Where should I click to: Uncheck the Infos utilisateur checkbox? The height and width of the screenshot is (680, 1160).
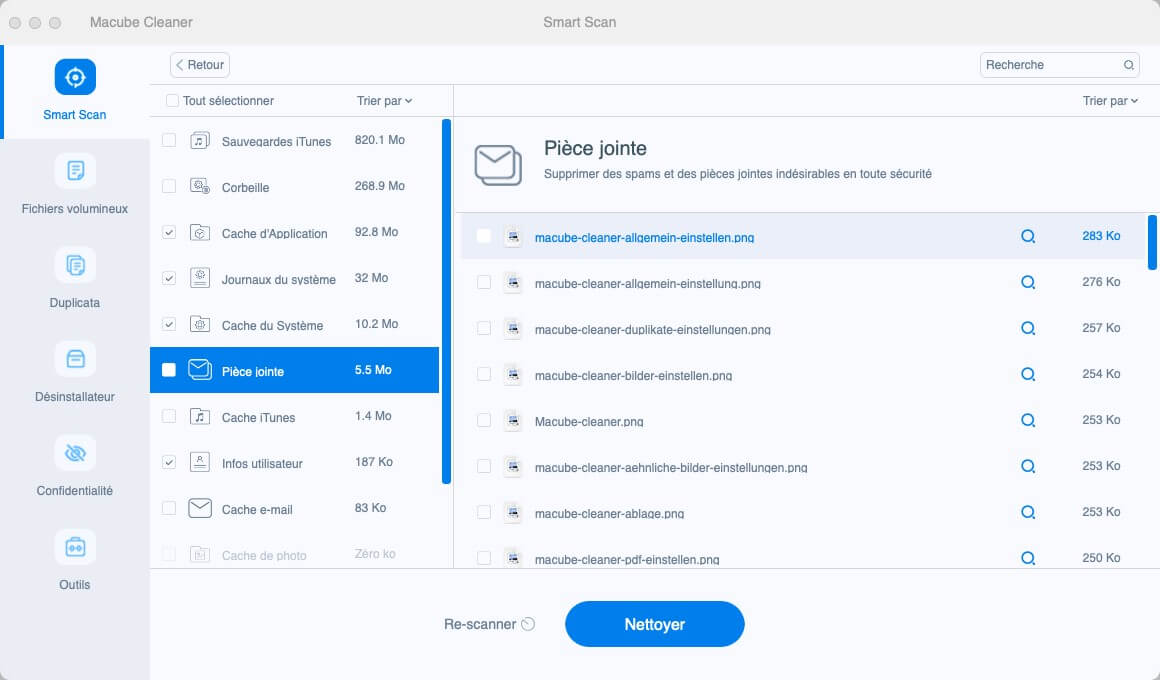point(169,462)
